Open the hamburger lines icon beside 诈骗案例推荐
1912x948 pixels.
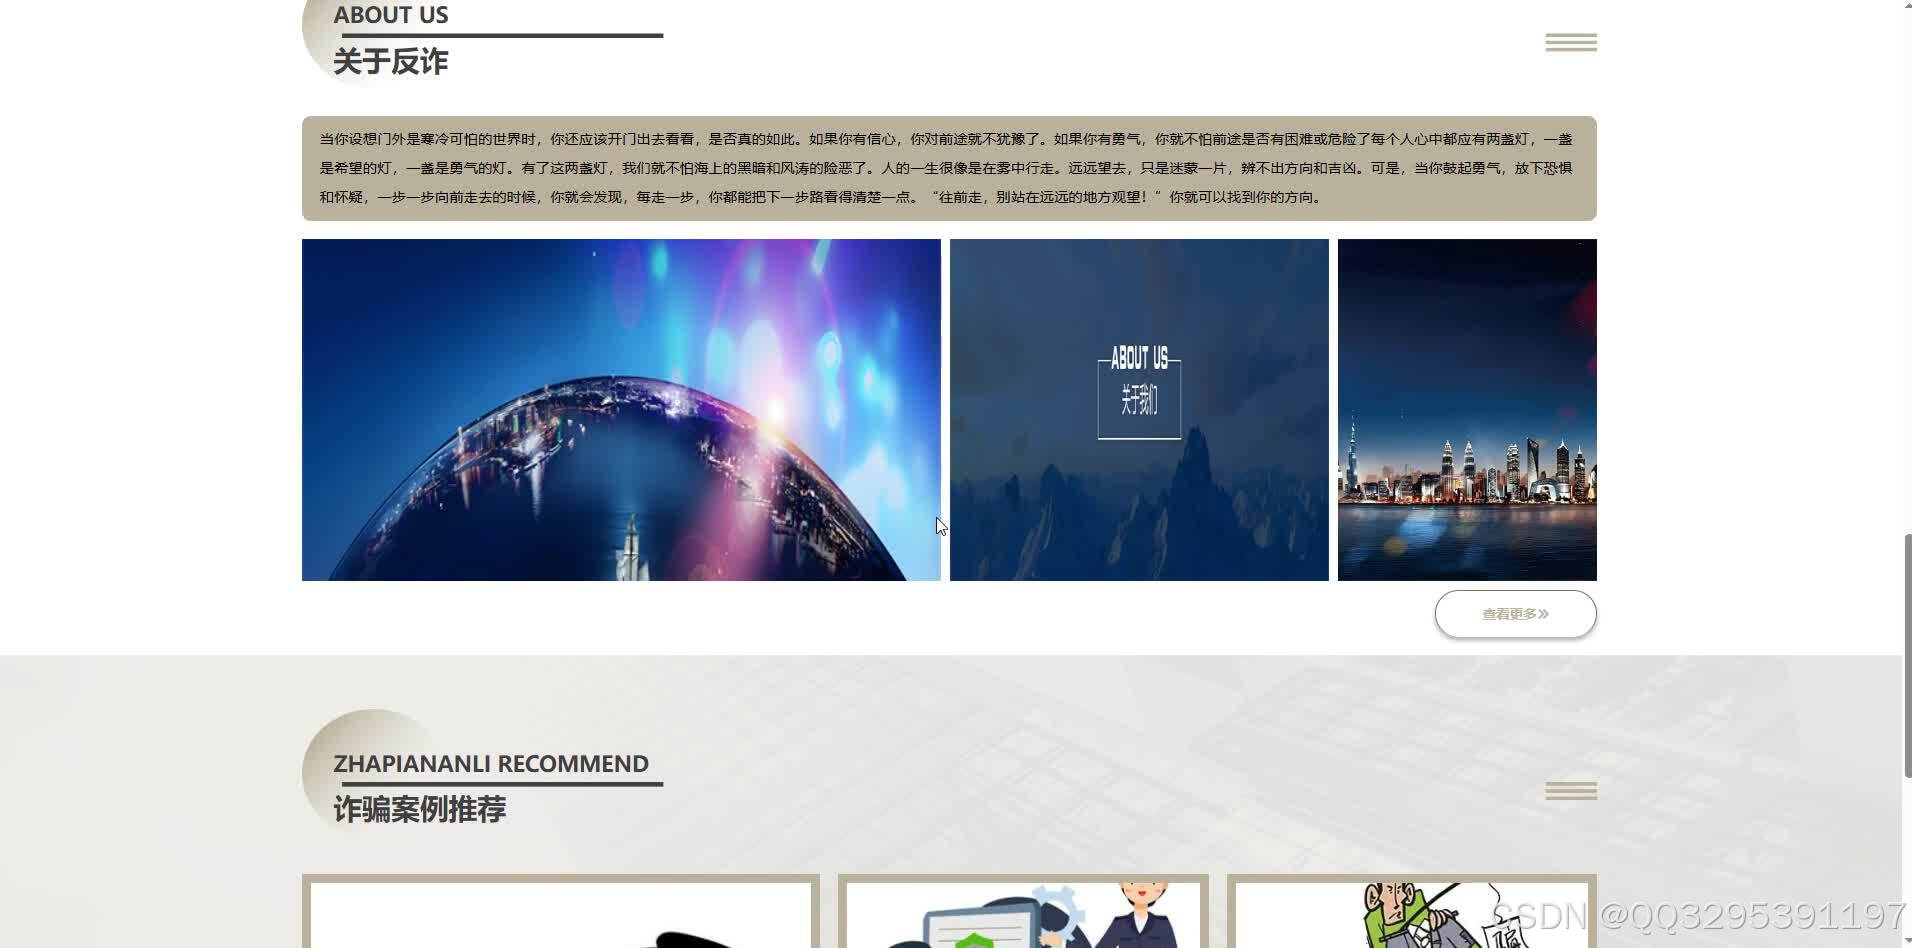point(1571,791)
